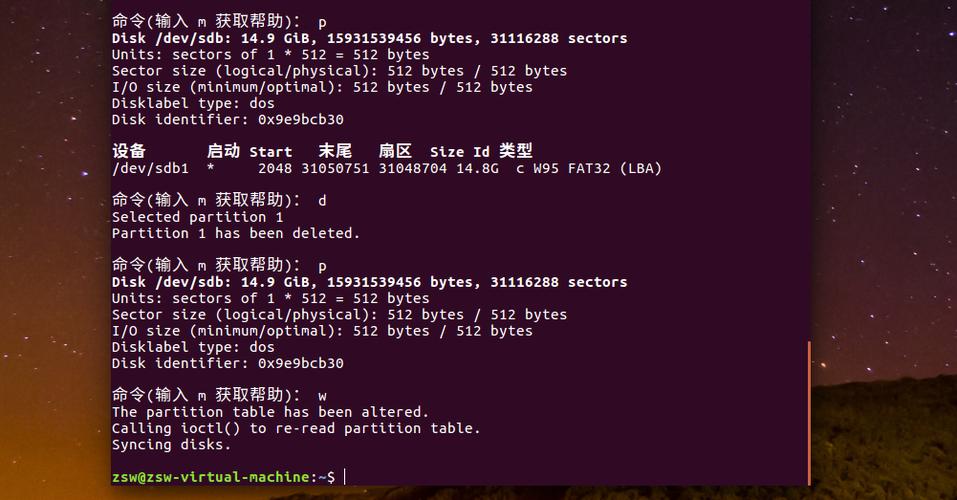Click the 14.8G size value
The width and height of the screenshot is (957, 500).
point(477,168)
